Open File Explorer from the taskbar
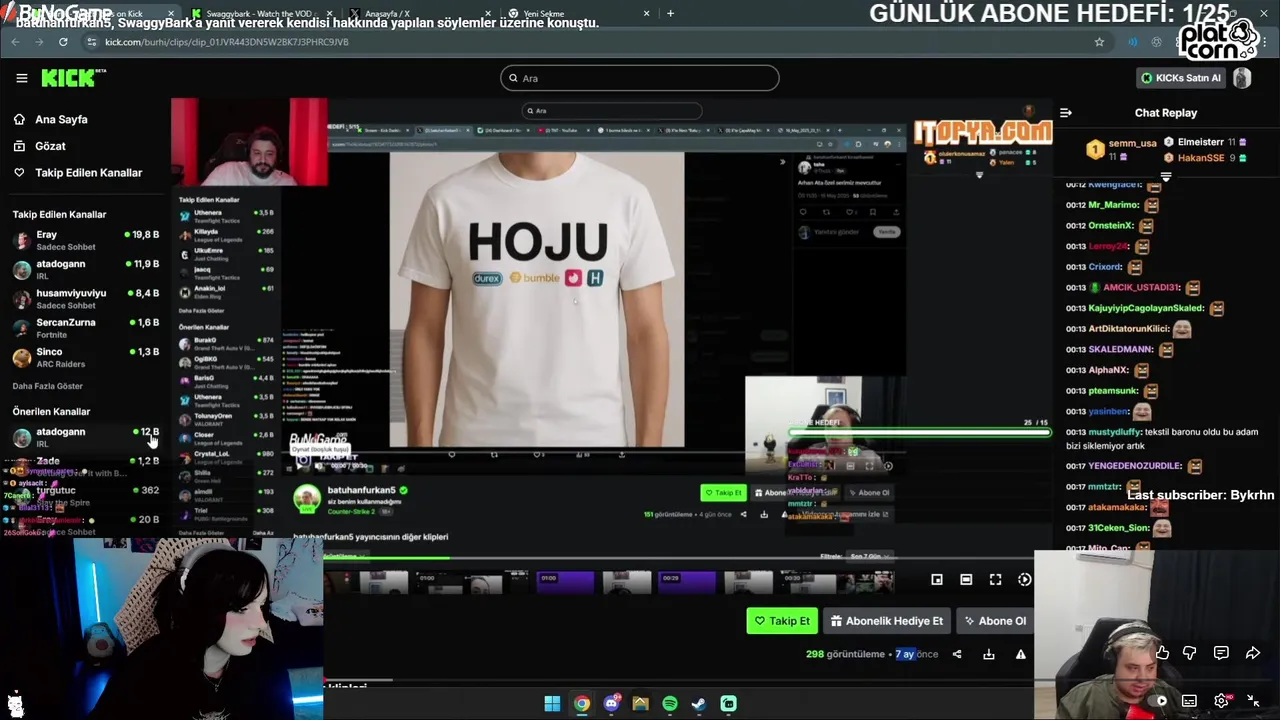Viewport: 1280px width, 720px height. point(640,704)
